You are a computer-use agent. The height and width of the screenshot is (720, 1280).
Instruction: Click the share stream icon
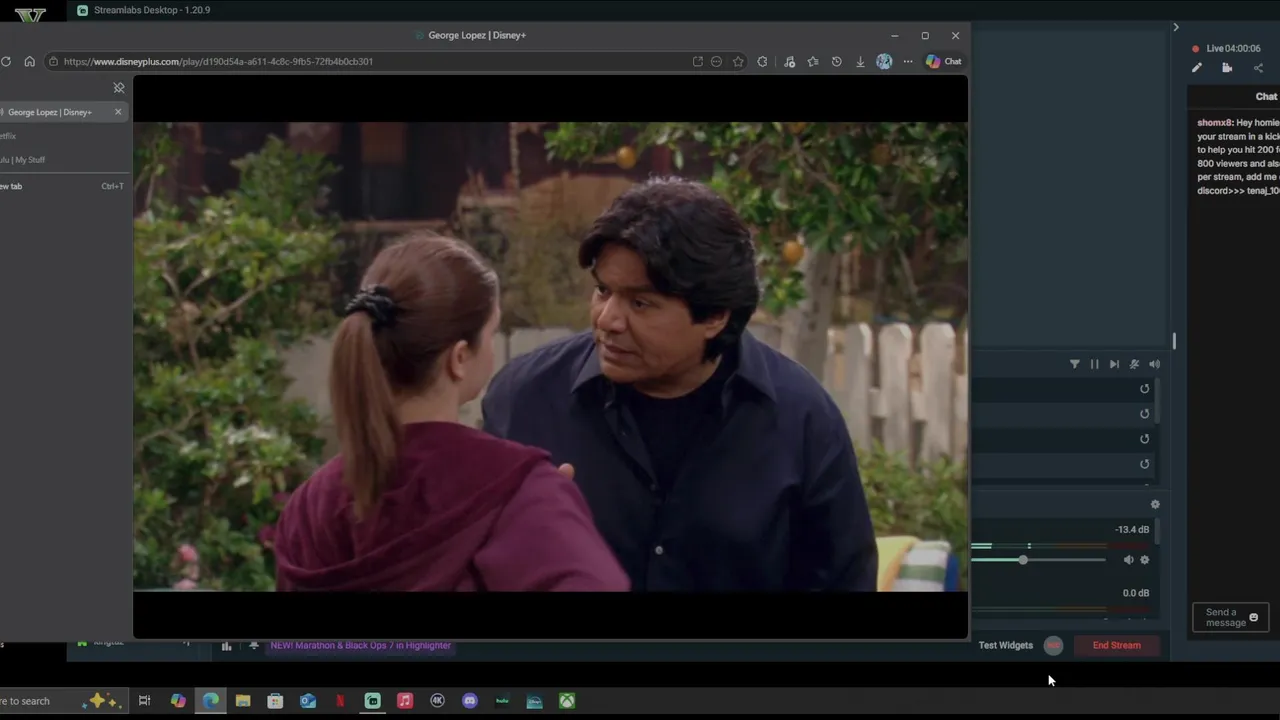tap(1258, 68)
